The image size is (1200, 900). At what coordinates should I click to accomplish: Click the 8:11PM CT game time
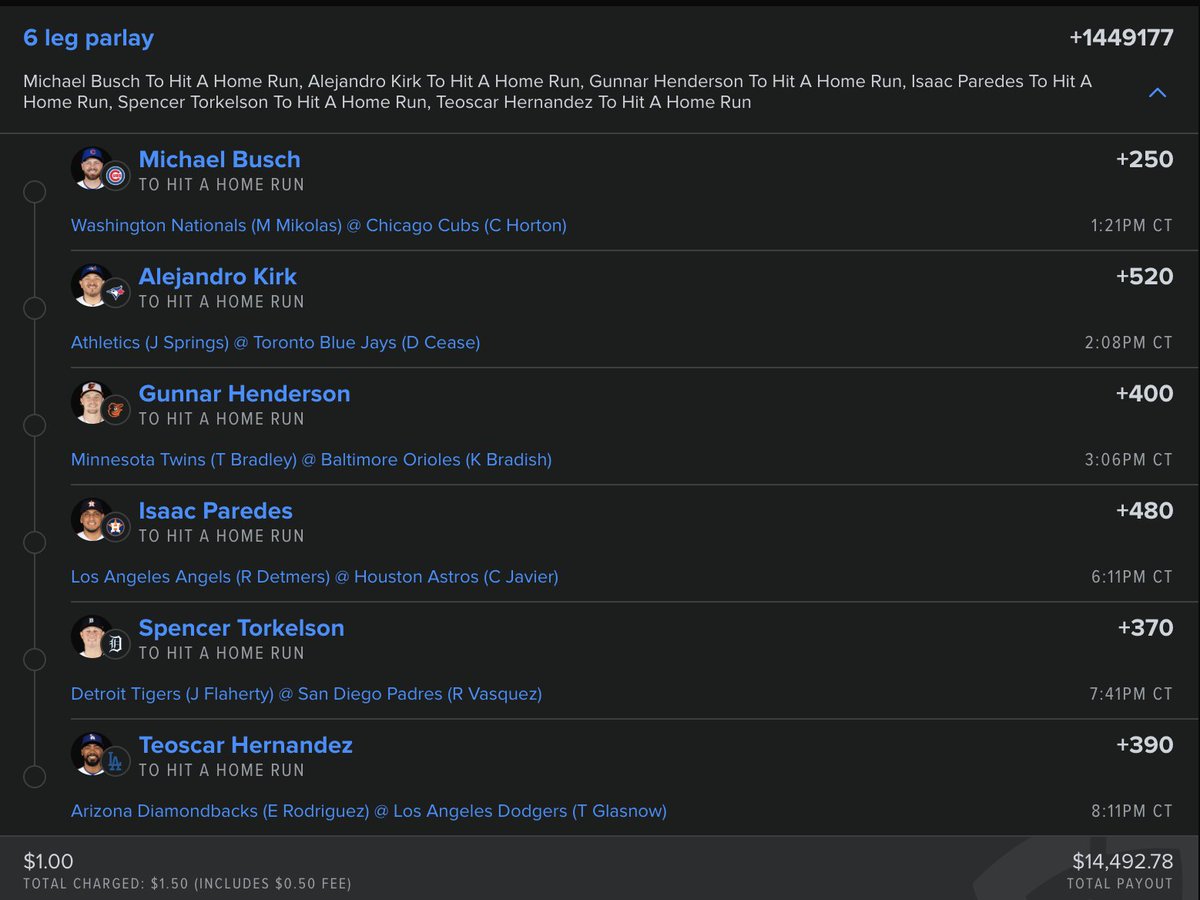1131,811
